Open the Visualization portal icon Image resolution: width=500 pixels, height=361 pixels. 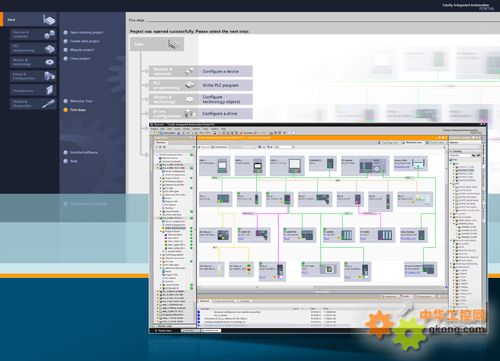pyautogui.click(x=49, y=90)
